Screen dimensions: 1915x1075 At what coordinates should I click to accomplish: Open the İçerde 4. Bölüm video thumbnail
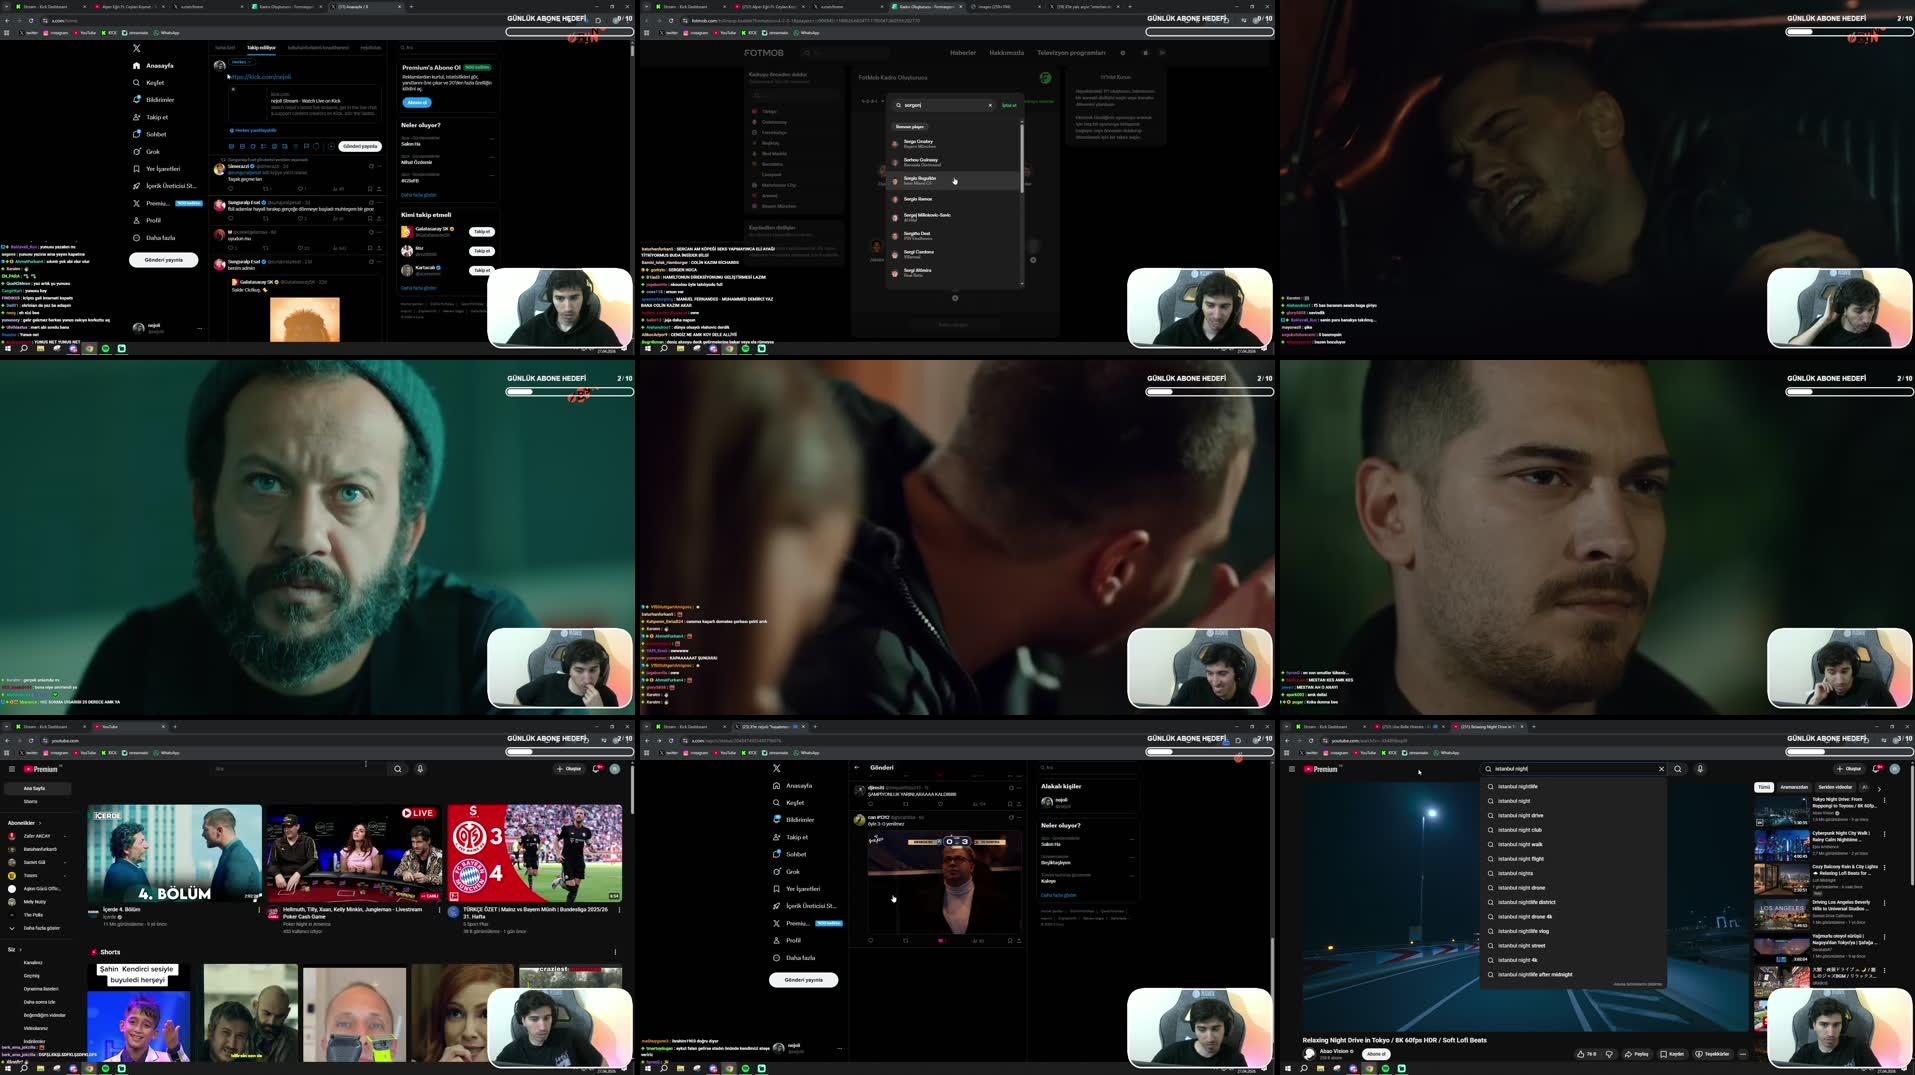174,854
